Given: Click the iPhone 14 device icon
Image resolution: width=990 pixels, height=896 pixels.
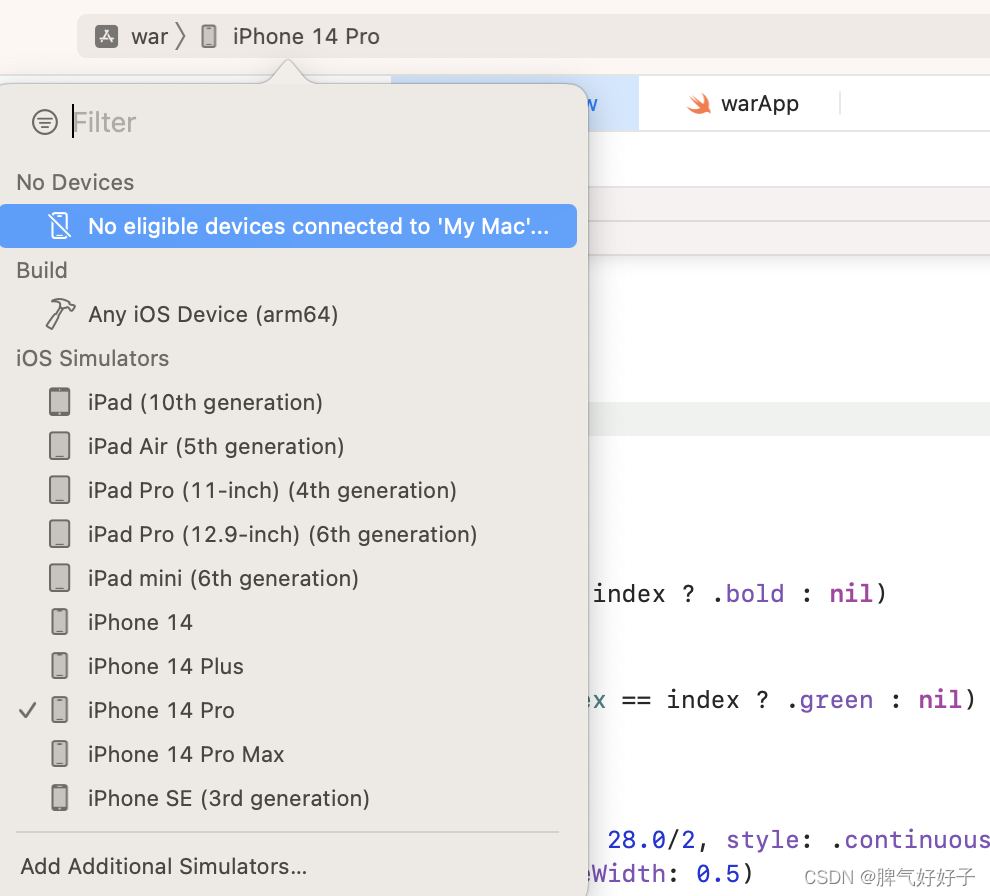Looking at the screenshot, I should 60,622.
